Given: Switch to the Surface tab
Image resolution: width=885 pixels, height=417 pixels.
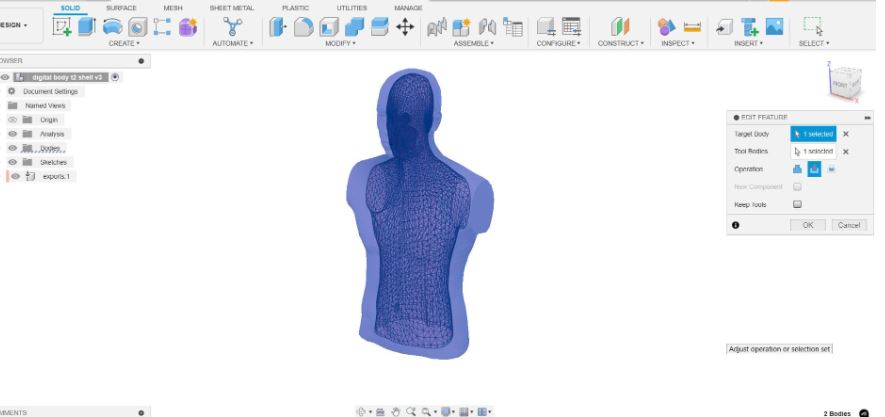Looking at the screenshot, I should point(121,7).
